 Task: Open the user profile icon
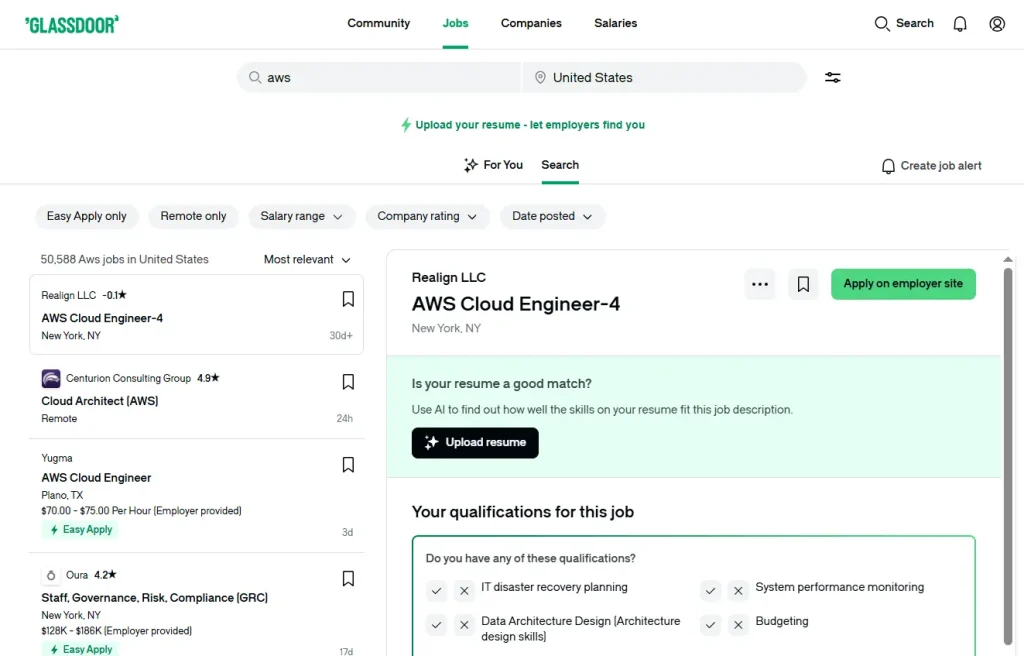[997, 24]
